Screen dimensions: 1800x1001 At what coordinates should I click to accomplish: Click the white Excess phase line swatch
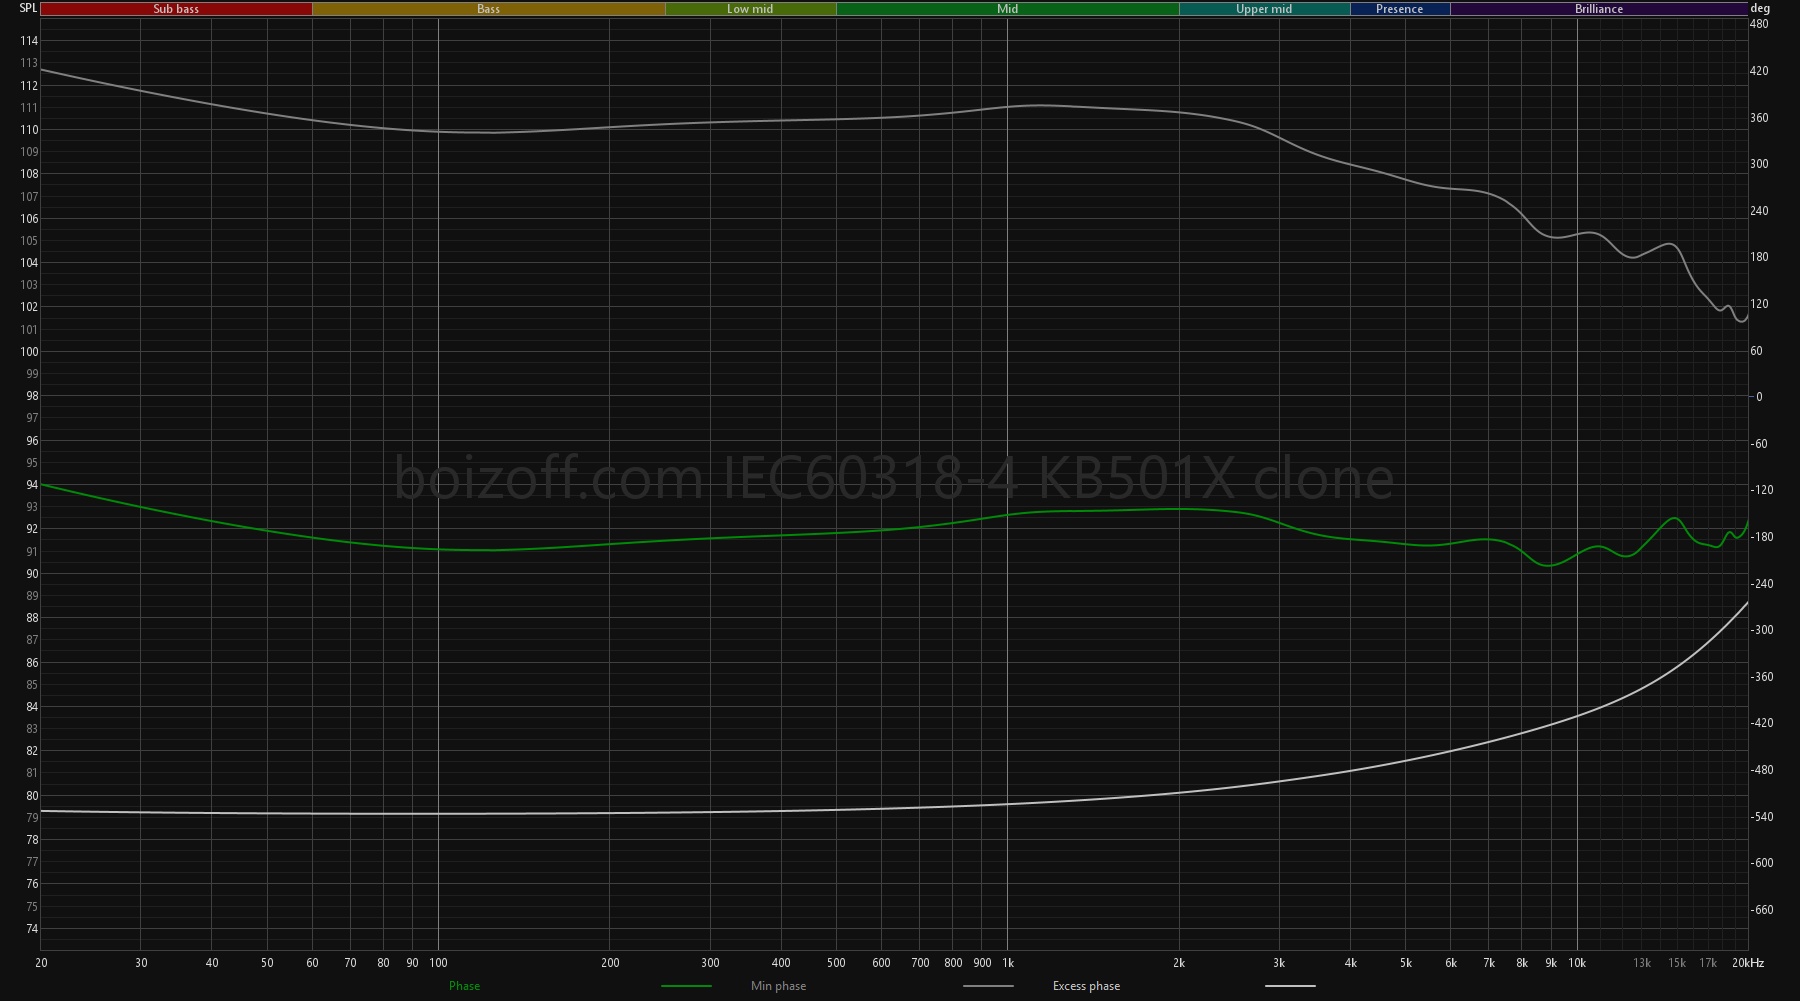click(1290, 986)
